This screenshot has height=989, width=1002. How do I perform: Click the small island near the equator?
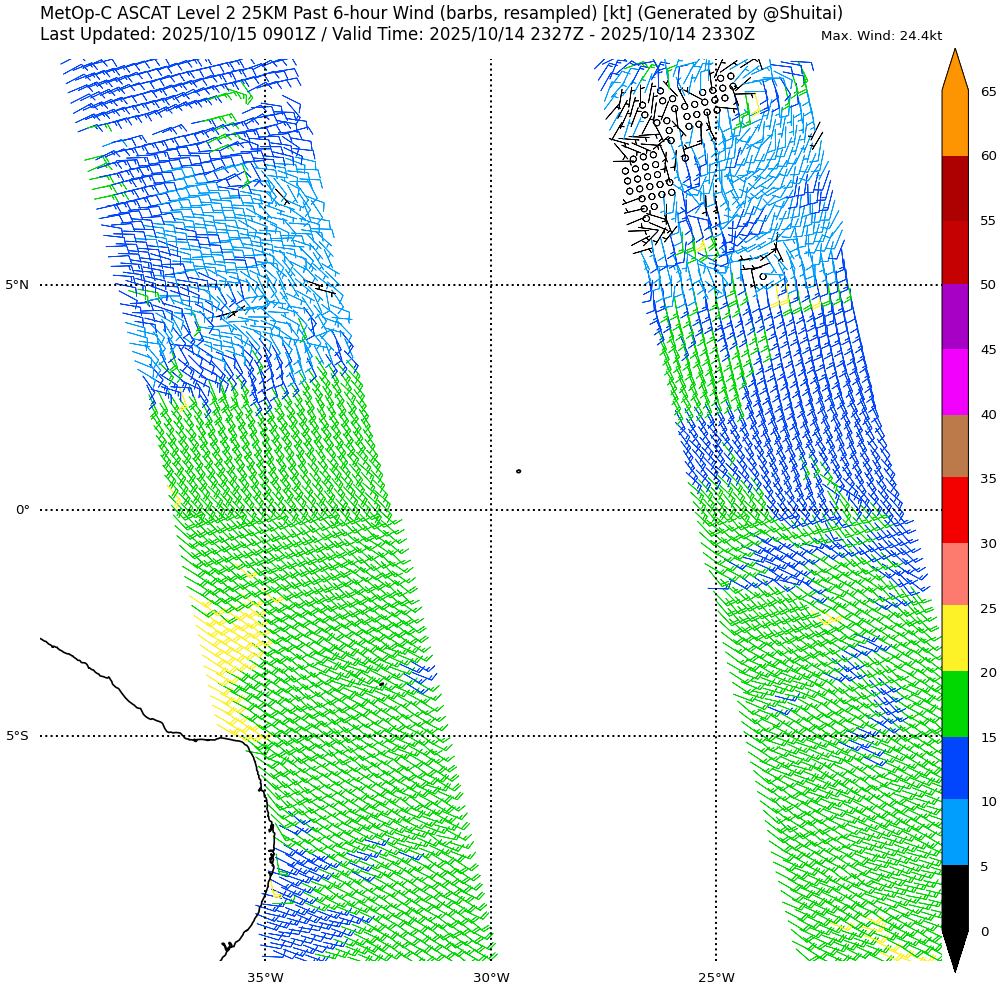[518, 471]
